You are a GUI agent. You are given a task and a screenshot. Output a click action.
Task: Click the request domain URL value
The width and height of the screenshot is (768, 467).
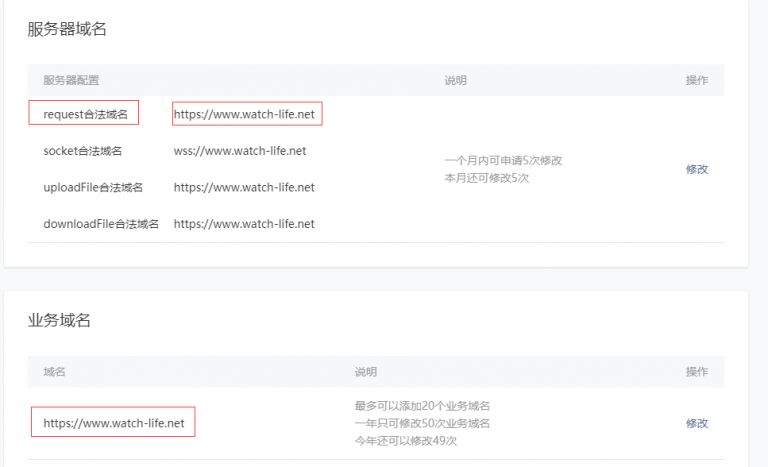tap(244, 114)
